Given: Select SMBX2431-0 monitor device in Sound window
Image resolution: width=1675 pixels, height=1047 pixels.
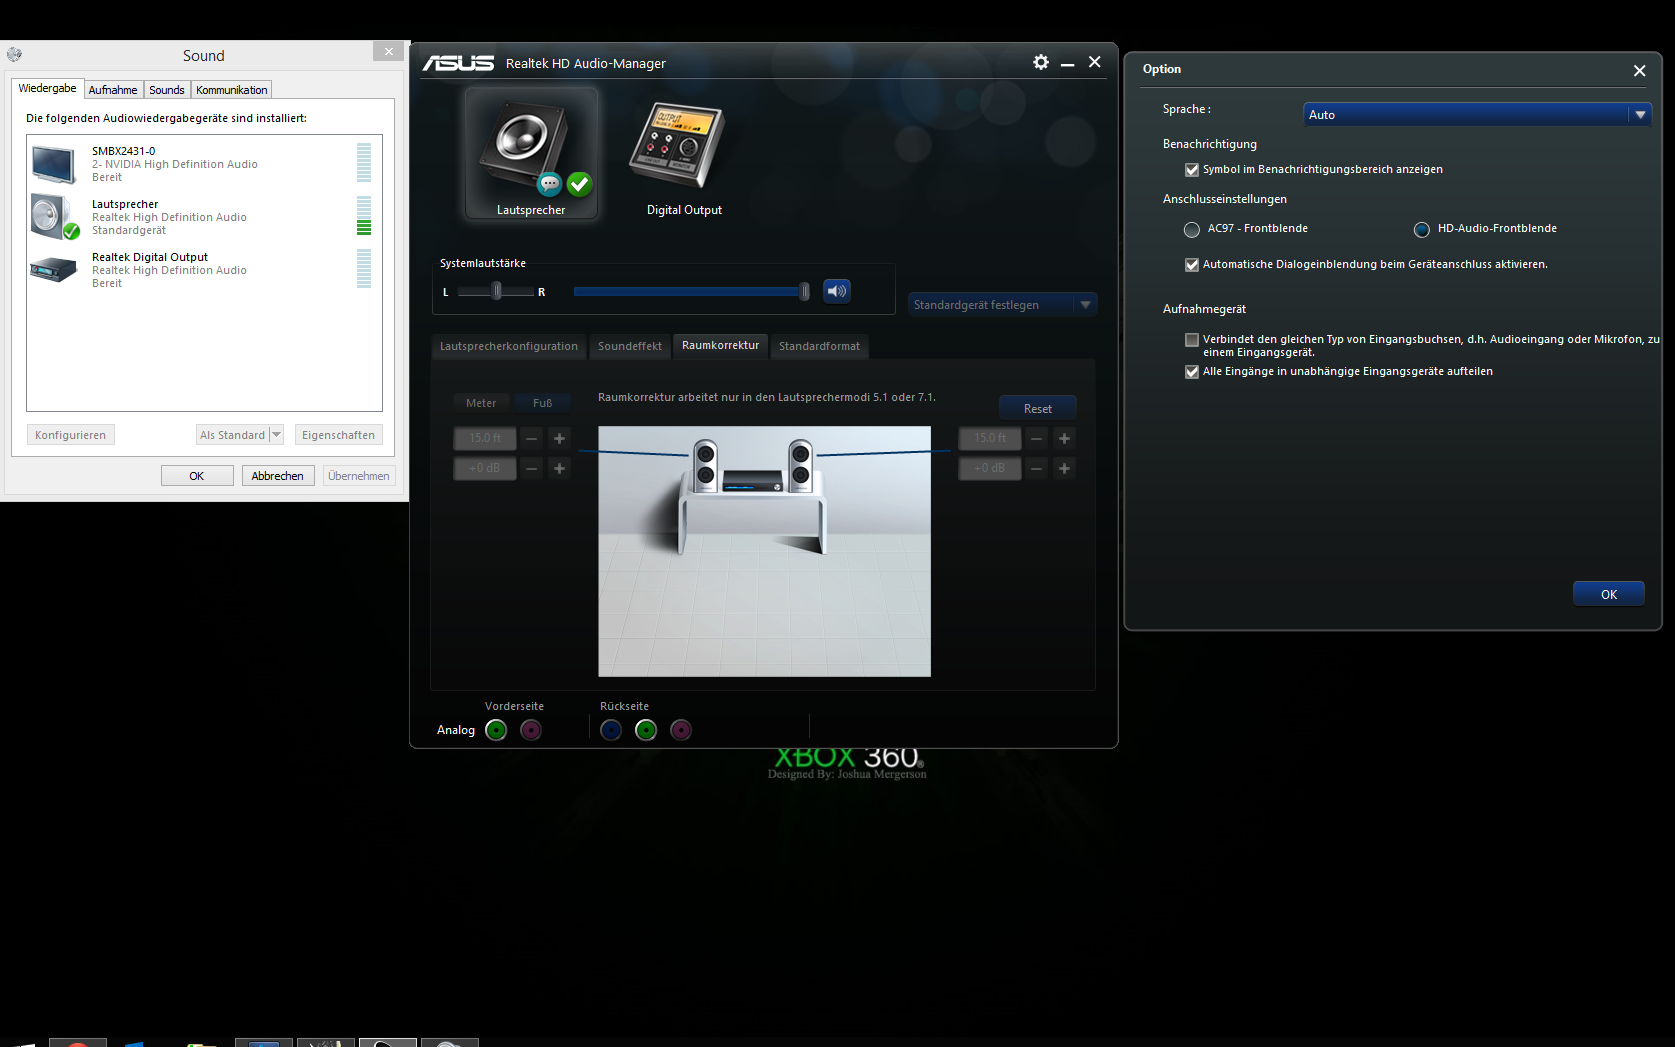Looking at the screenshot, I should (203, 164).
